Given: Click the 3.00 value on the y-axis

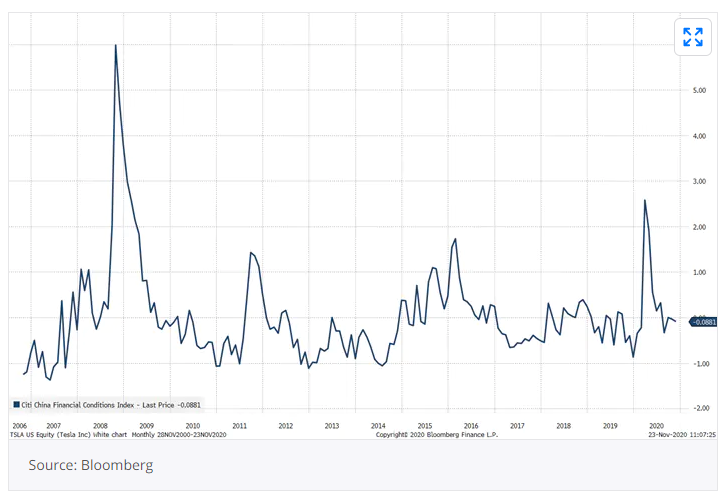Looking at the screenshot, I should pyautogui.click(x=699, y=181).
